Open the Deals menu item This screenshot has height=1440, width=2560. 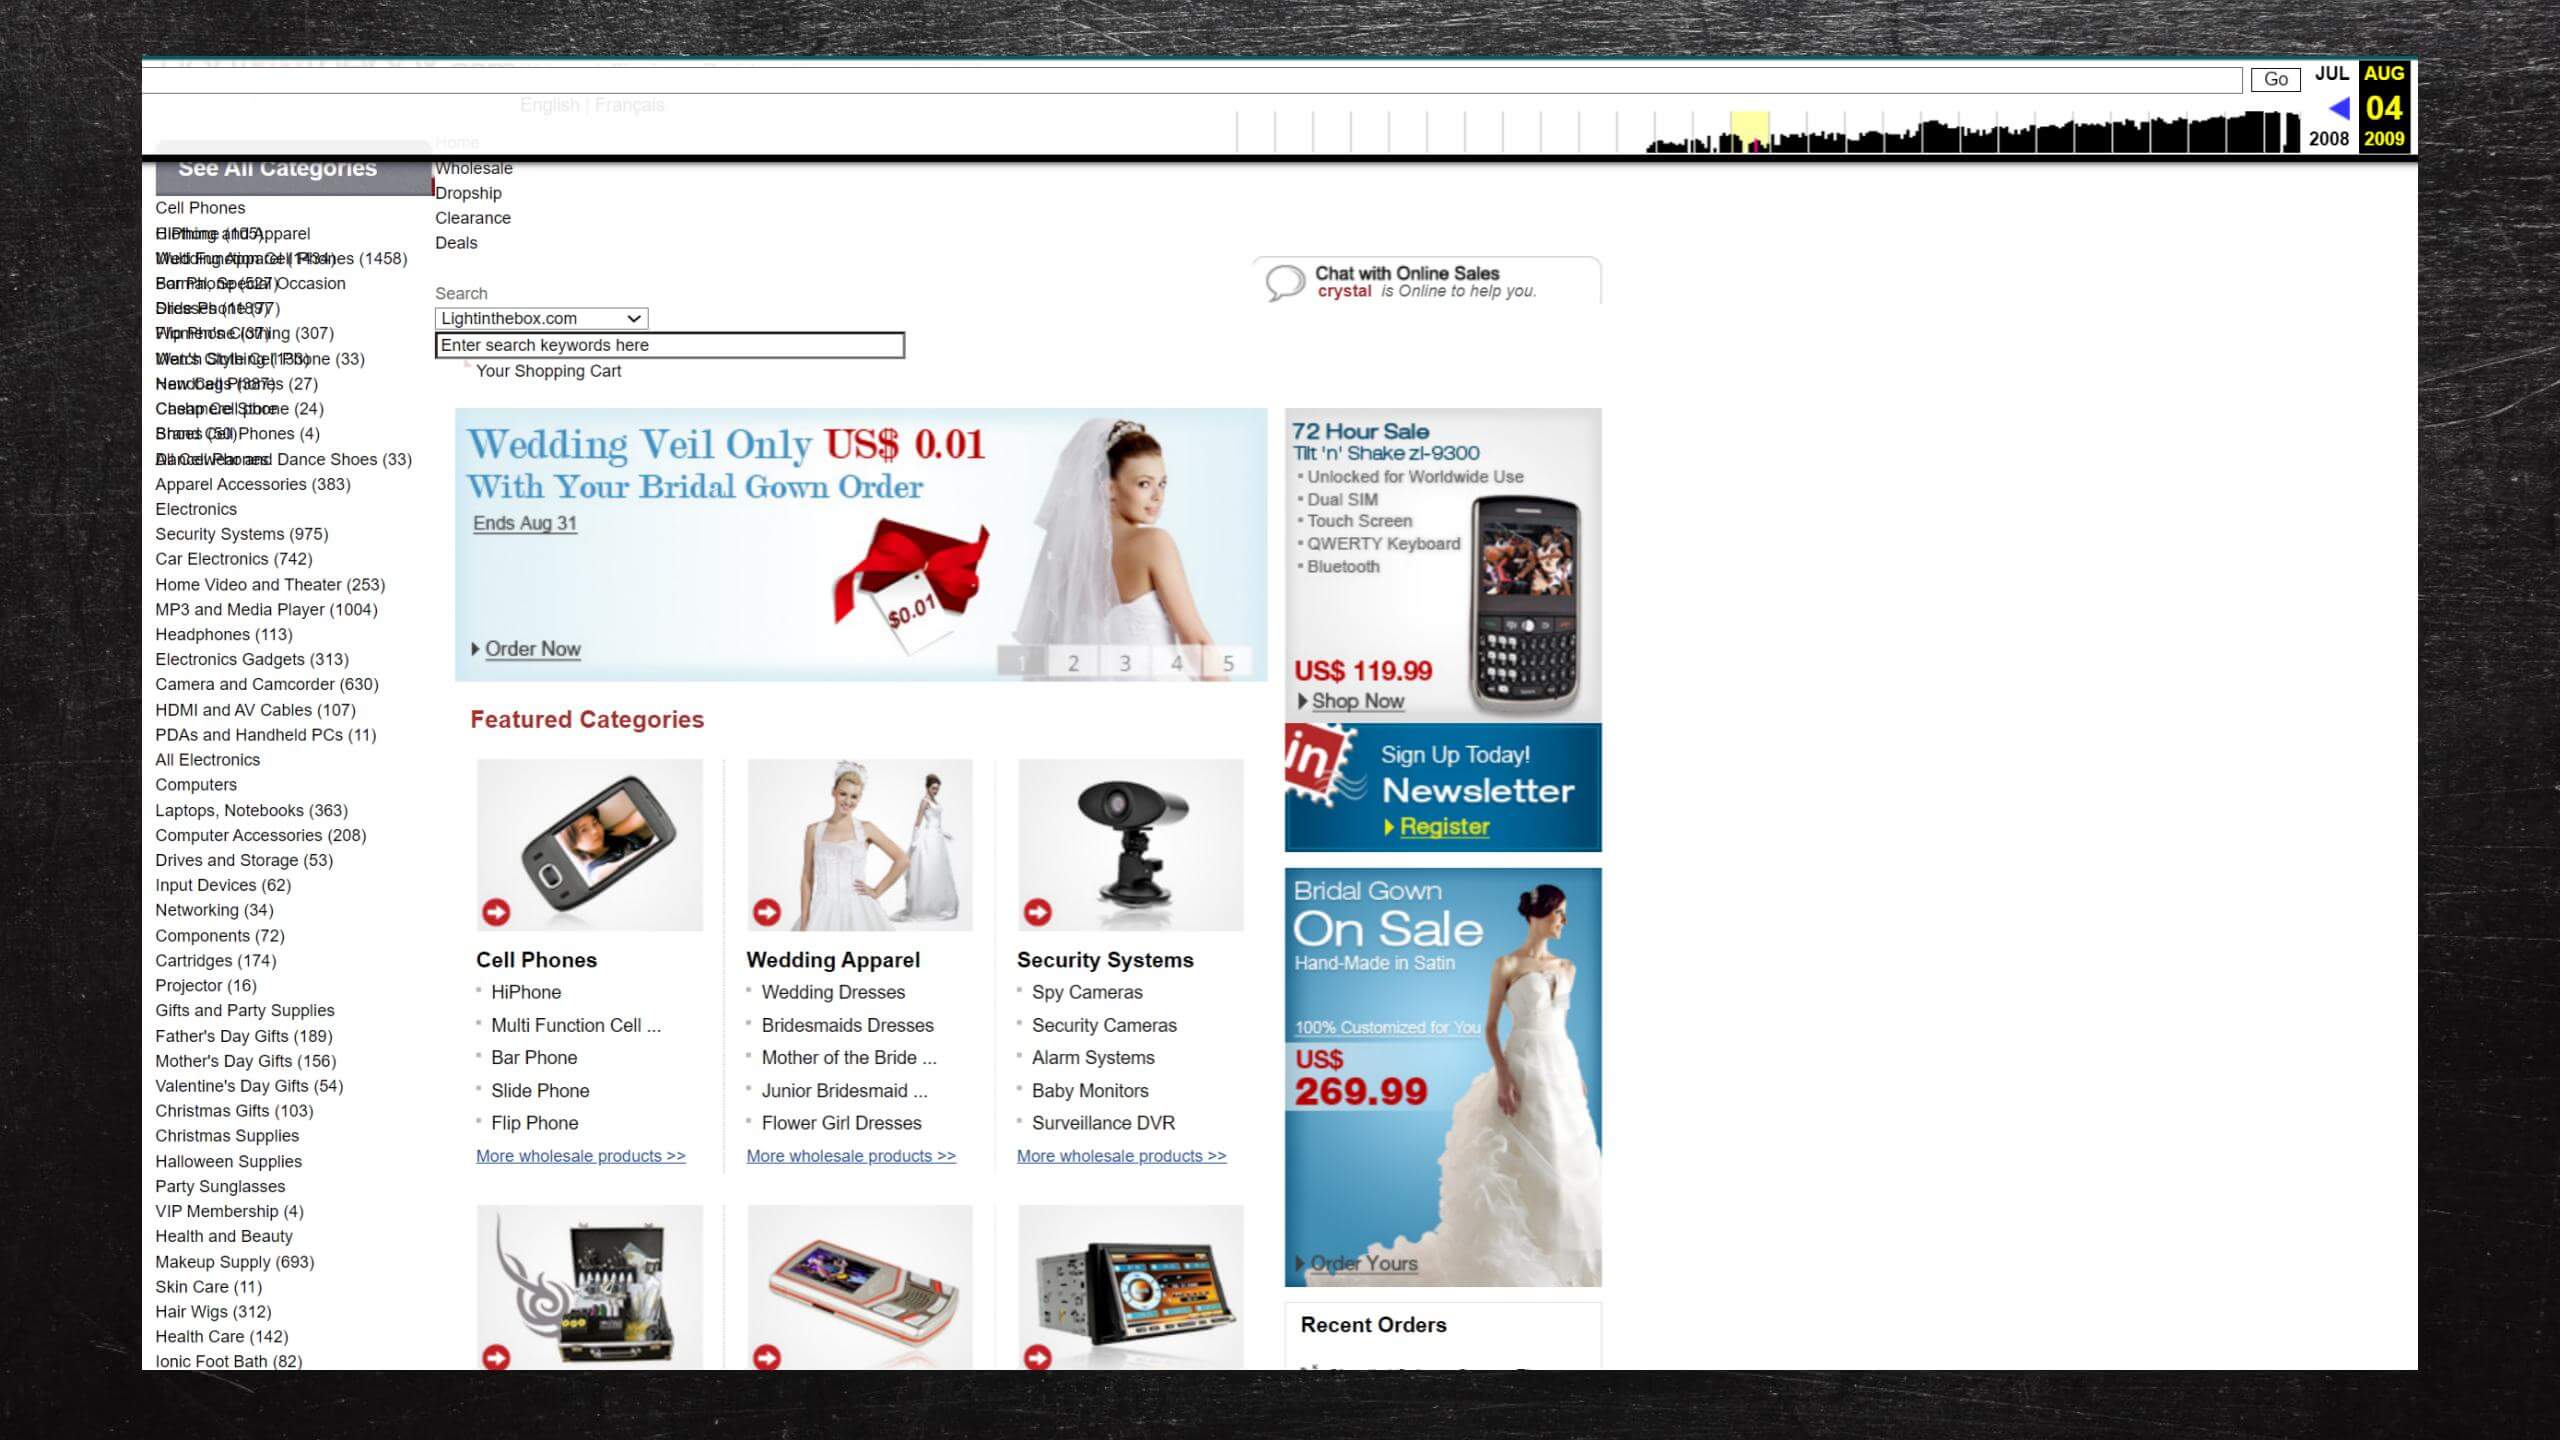pos(456,243)
